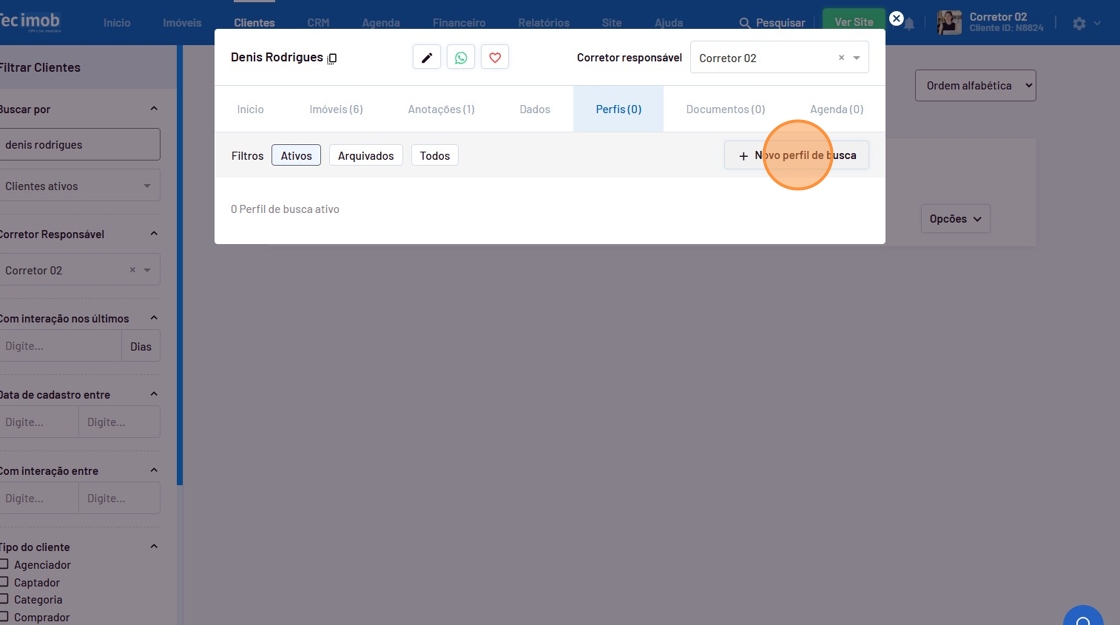
Task: Click the pencil edit icon beside client name
Action: (427, 58)
